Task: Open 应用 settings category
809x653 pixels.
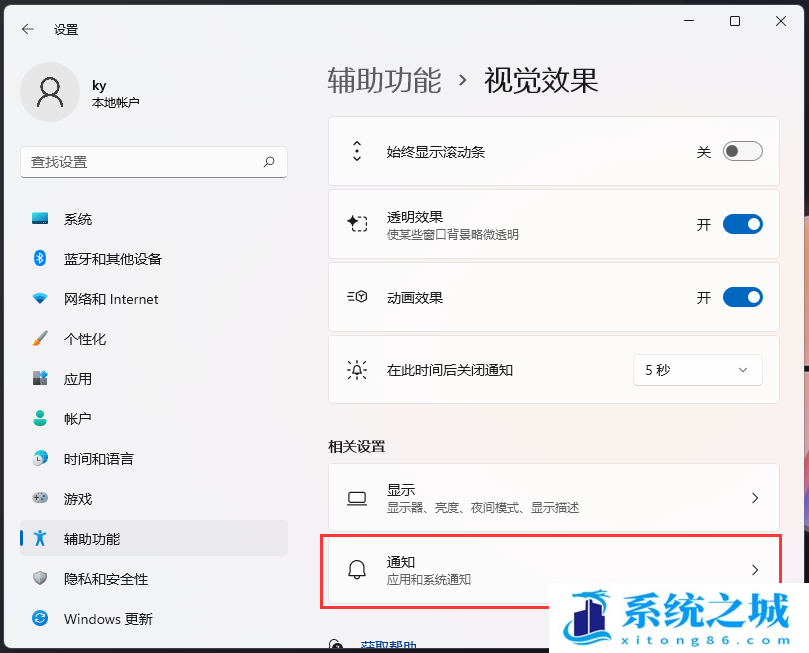Action: [154, 379]
